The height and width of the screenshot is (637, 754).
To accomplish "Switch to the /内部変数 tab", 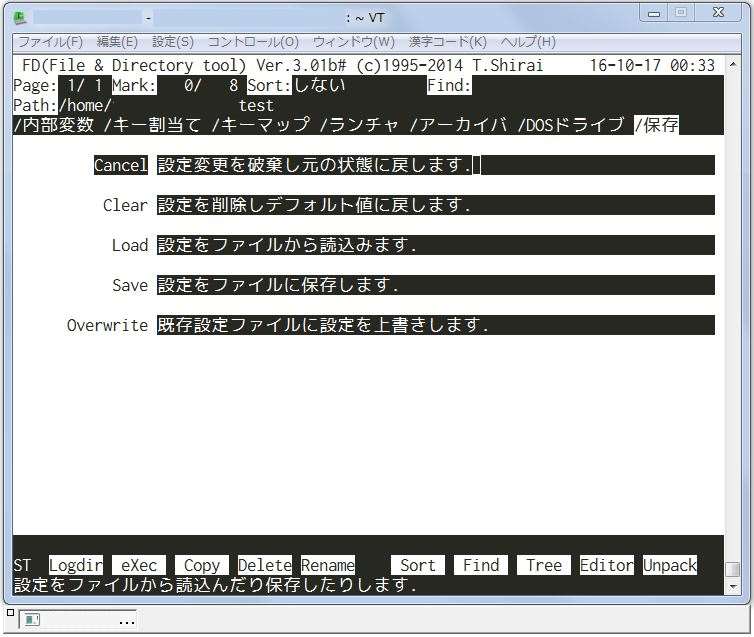I will [x=53, y=125].
